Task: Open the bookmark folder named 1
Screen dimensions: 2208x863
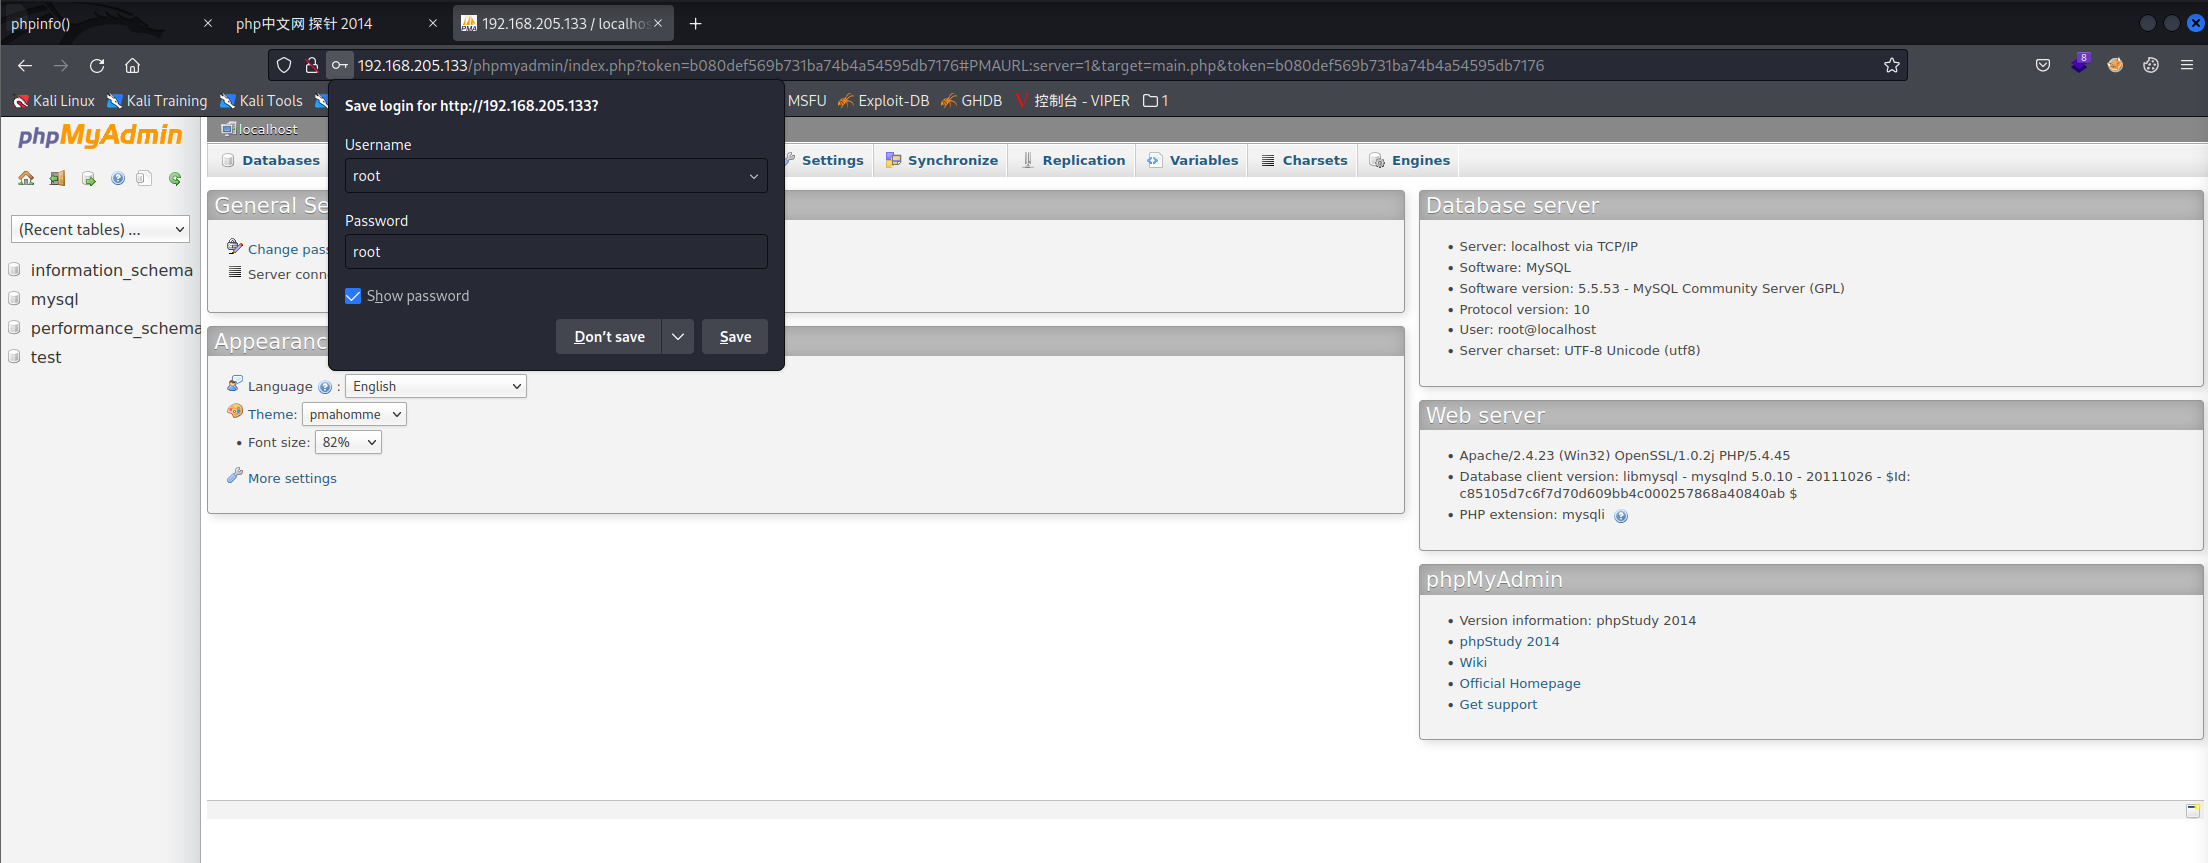Action: tap(1156, 101)
